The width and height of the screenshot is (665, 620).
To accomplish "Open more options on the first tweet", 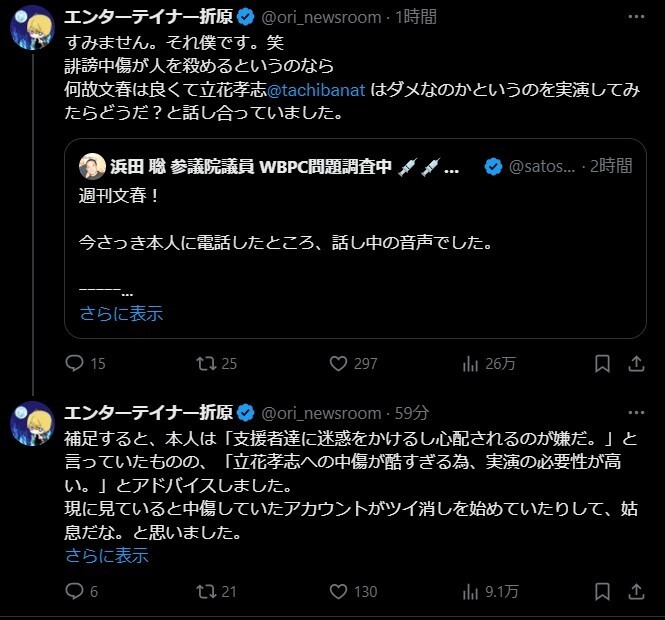I will coord(634,17).
